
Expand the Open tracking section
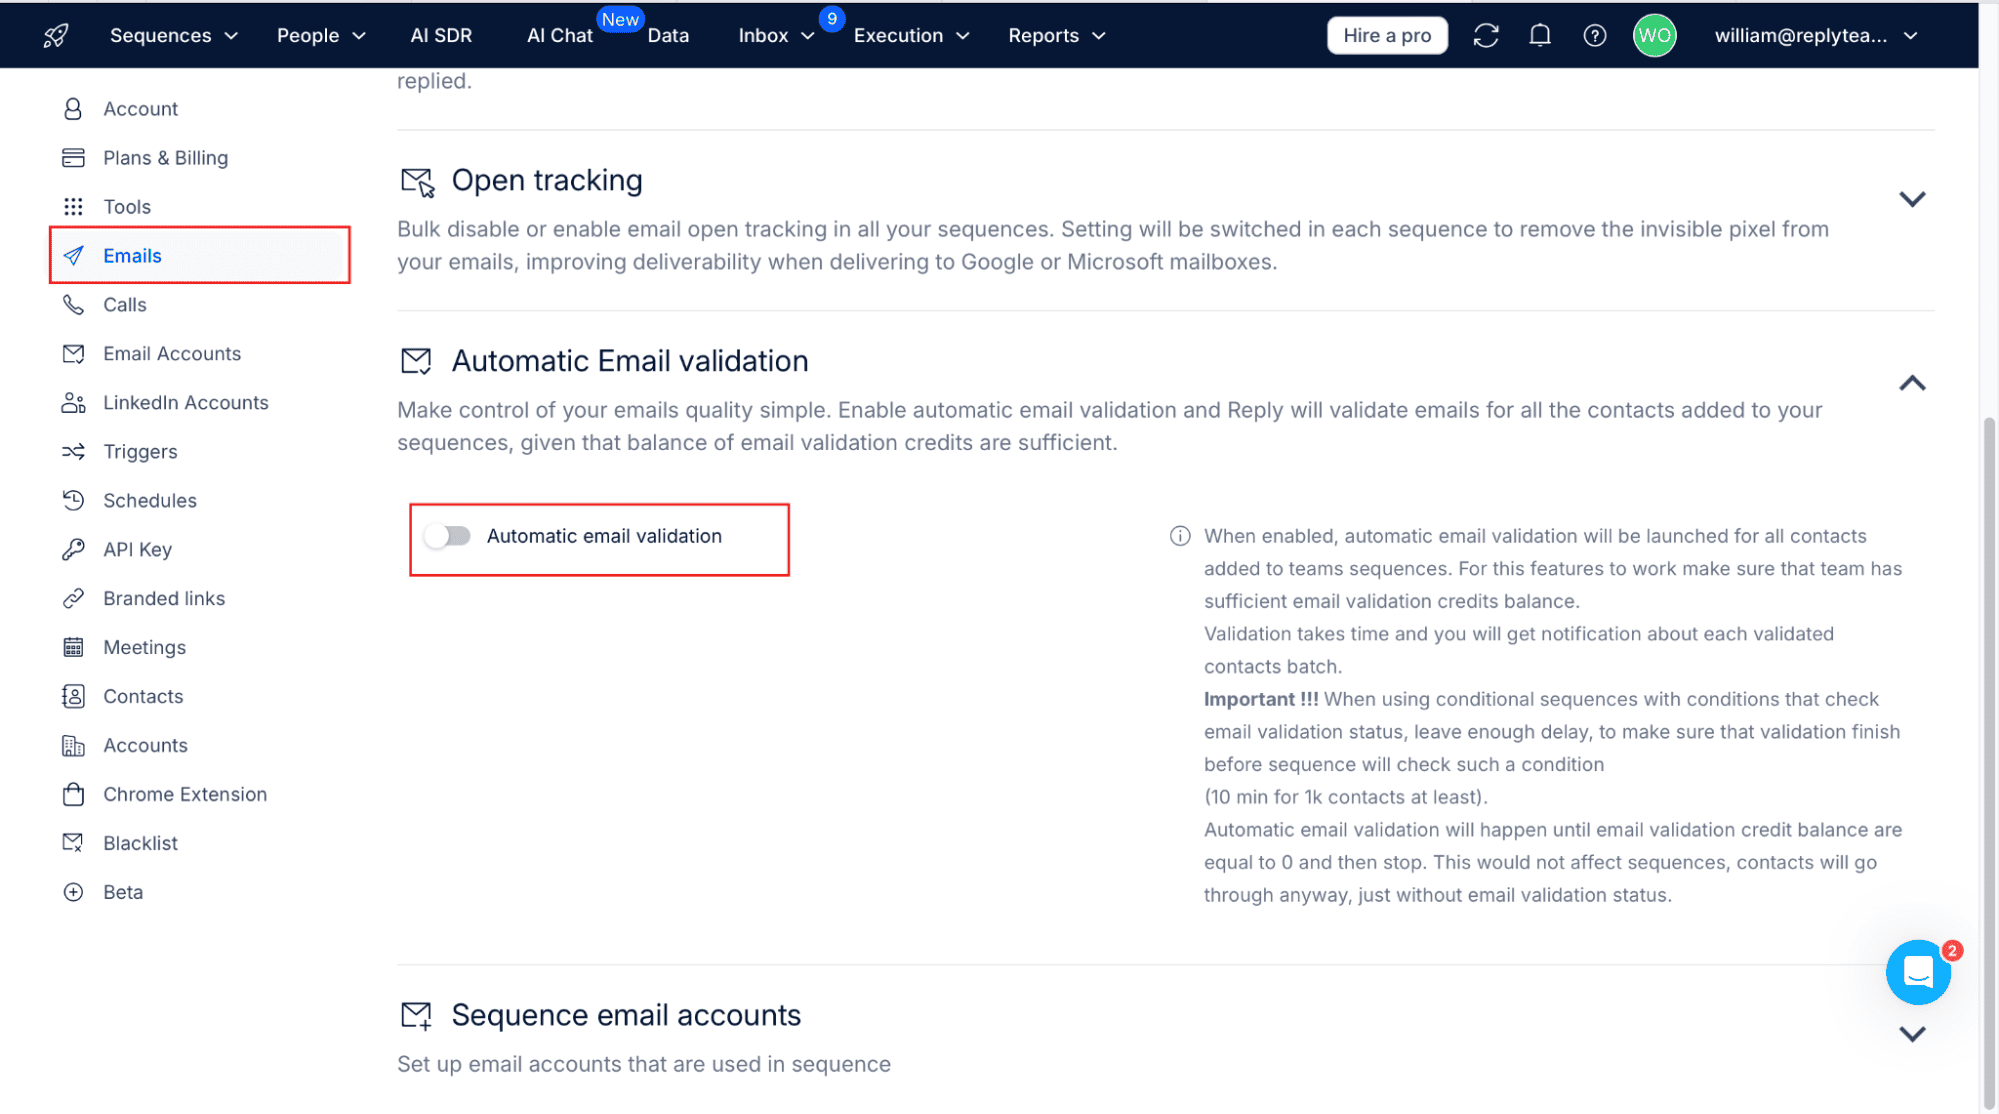(x=1914, y=198)
